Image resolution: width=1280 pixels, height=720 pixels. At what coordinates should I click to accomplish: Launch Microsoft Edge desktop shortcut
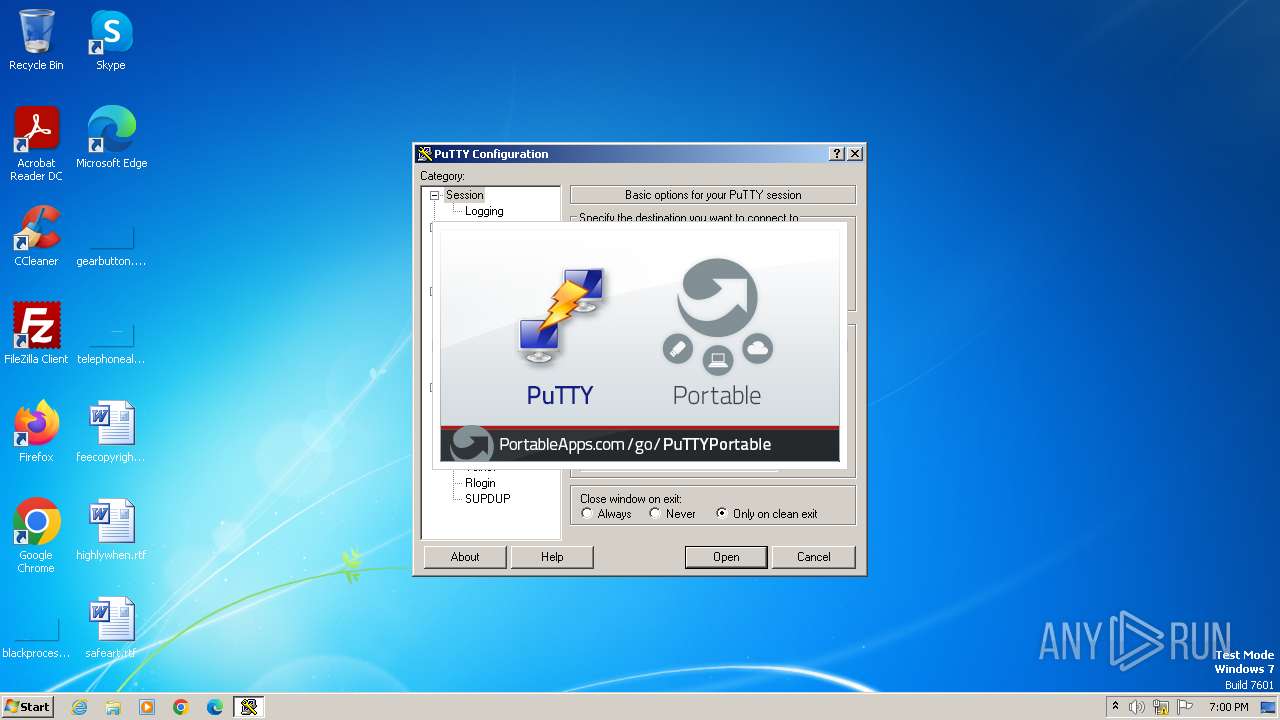tap(111, 137)
